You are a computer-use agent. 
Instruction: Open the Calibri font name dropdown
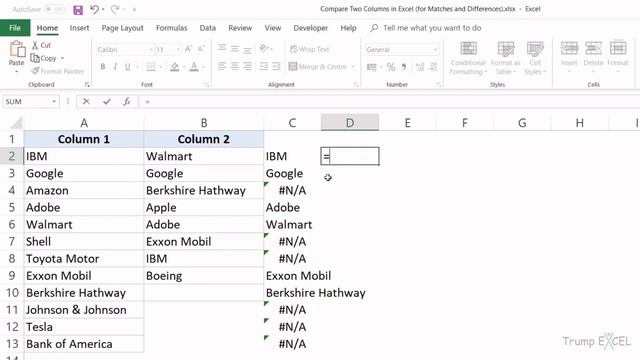(151, 50)
